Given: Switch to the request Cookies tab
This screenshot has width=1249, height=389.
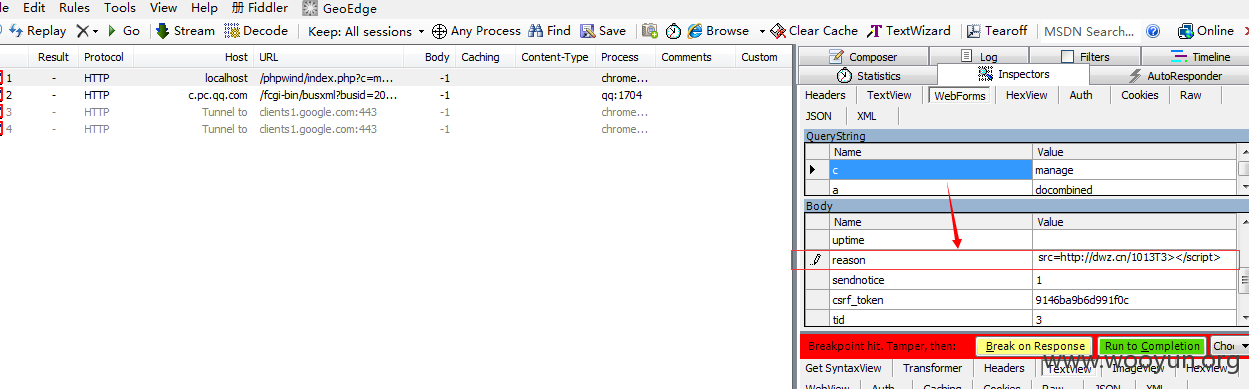Looking at the screenshot, I should (1140, 95).
